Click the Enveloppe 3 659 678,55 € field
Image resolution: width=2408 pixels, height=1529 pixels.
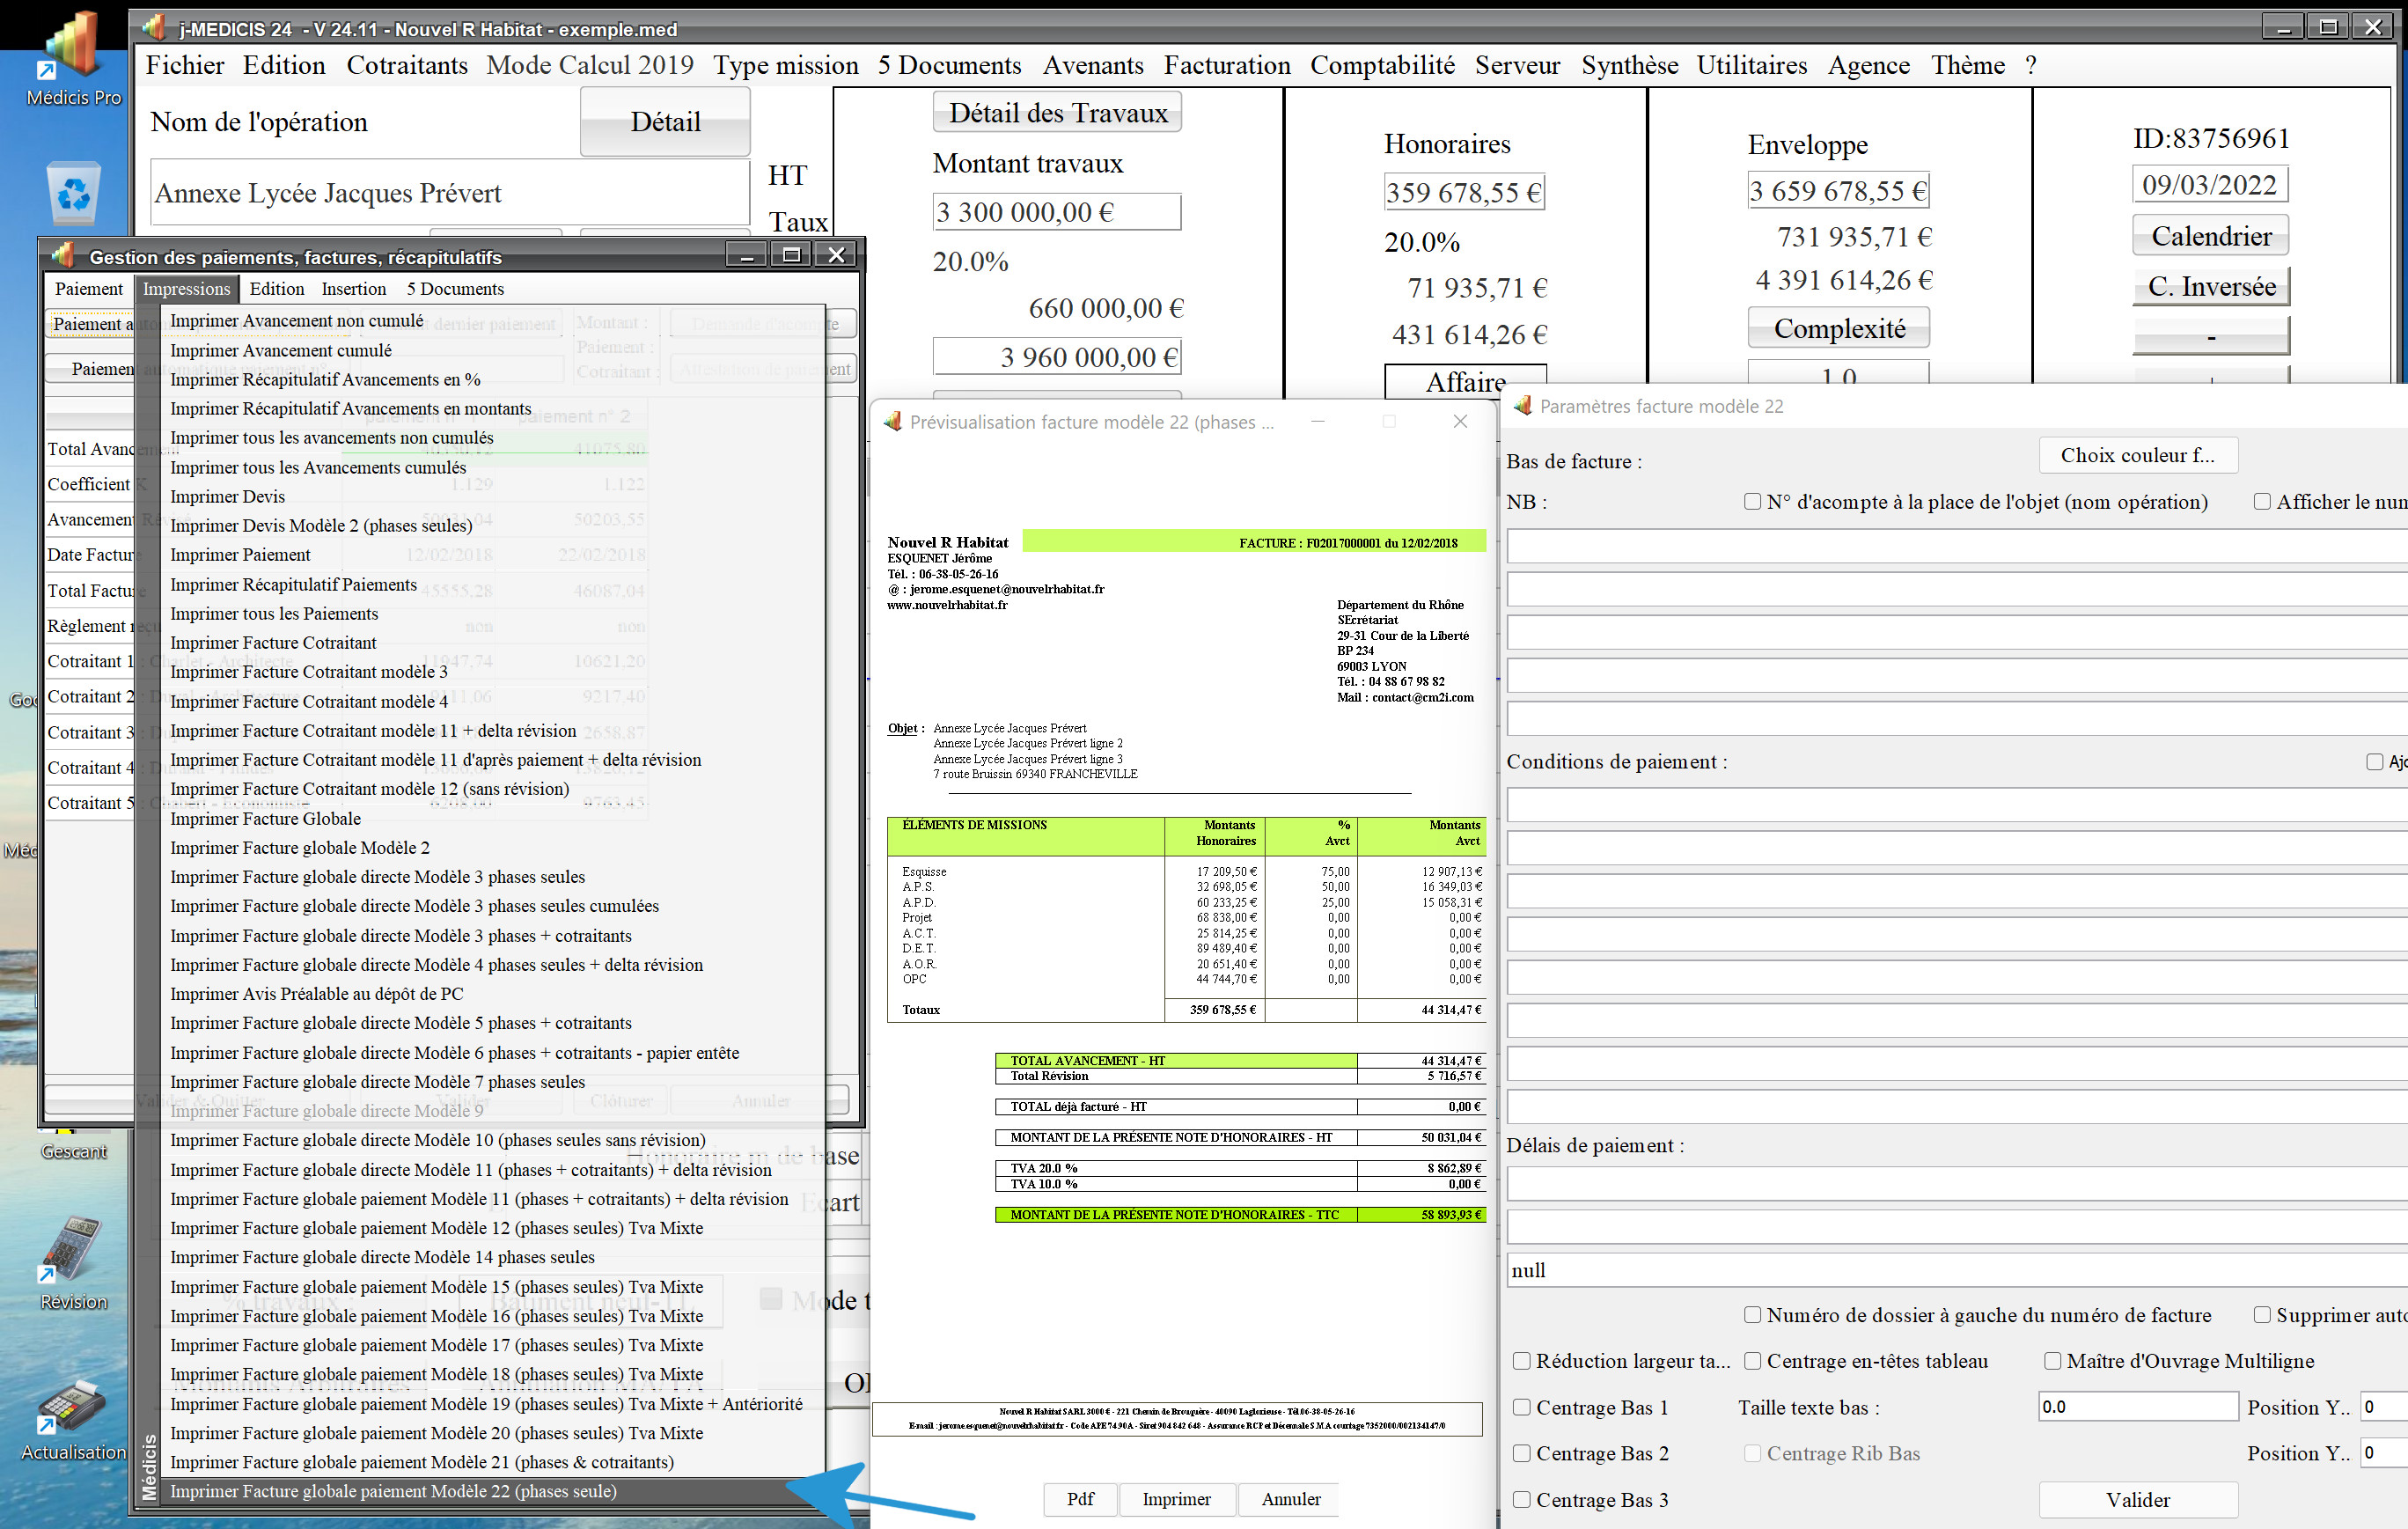click(1838, 190)
